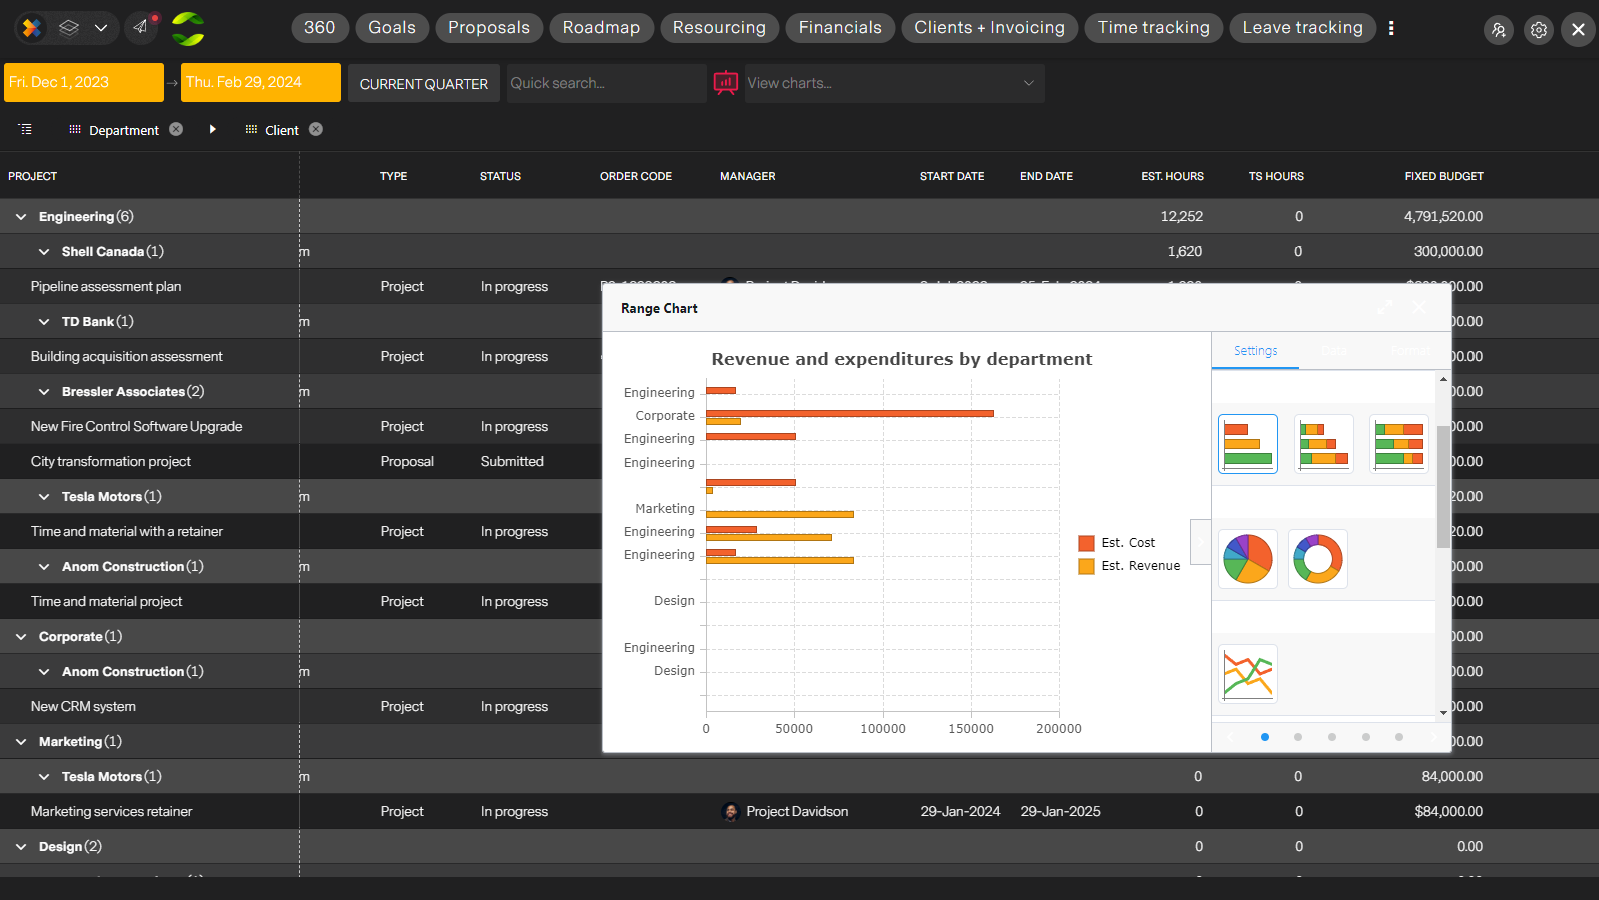
Task: Open the paper plane notifications icon
Action: tap(141, 27)
